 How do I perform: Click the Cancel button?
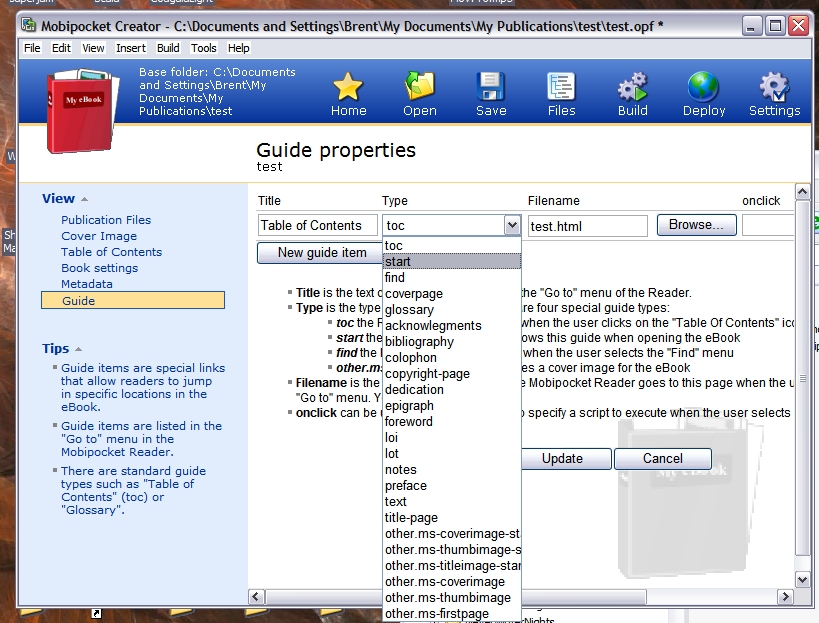pyautogui.click(x=662, y=459)
